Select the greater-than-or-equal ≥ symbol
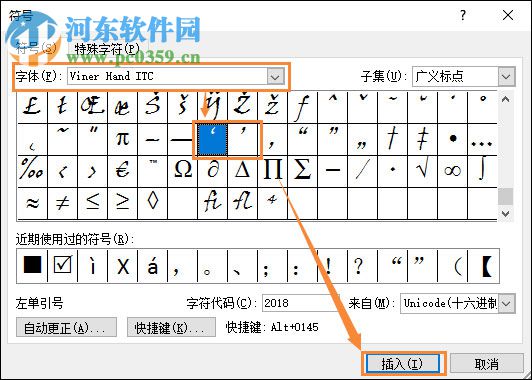This screenshot has height=380, width=532. tap(122, 203)
